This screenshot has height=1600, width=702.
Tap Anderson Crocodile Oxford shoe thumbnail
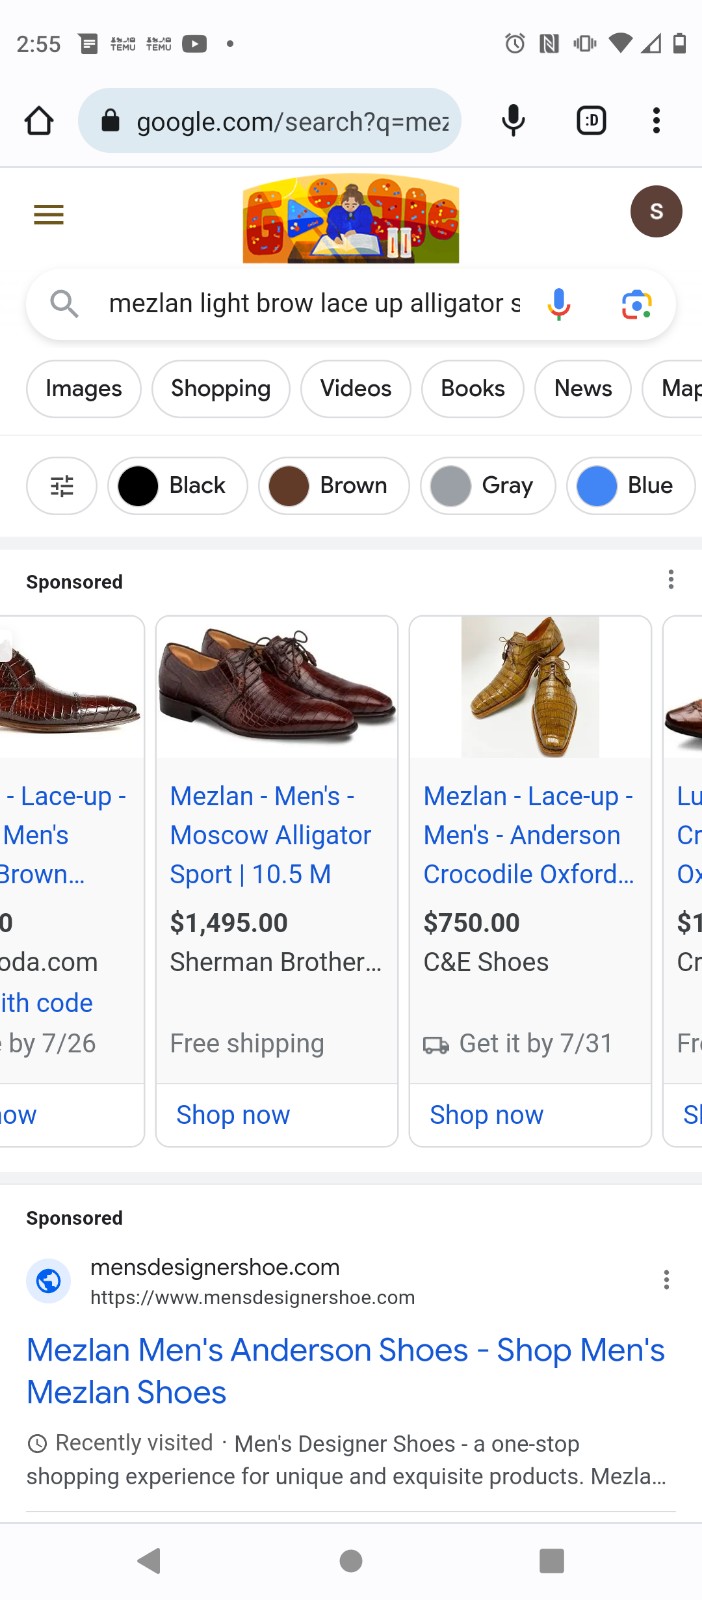pyautogui.click(x=530, y=687)
